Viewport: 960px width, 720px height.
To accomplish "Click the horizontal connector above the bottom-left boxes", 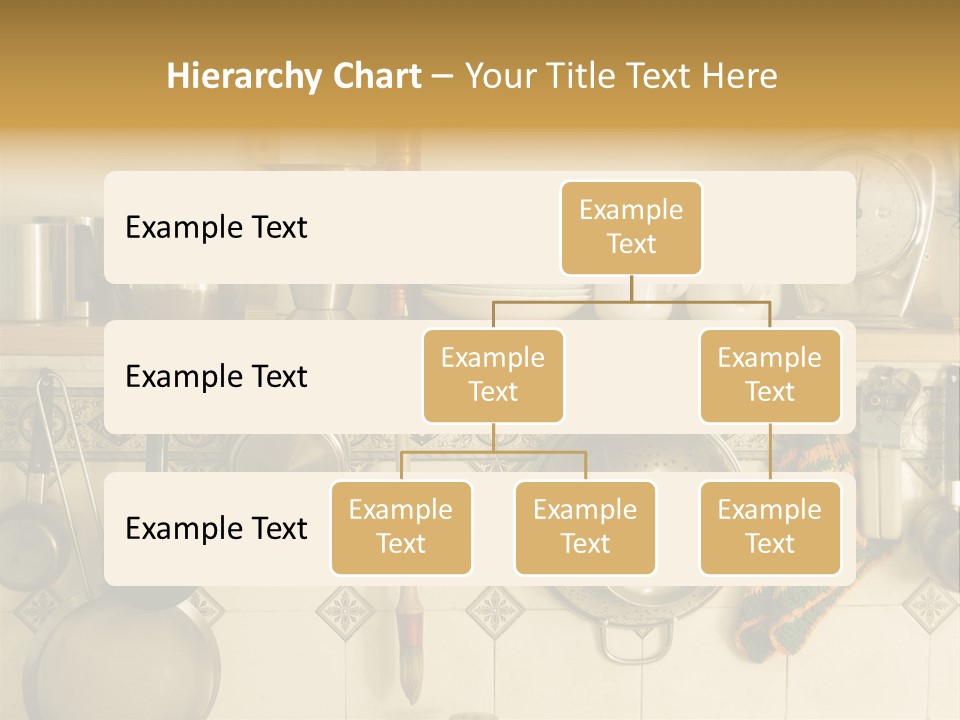I will pyautogui.click(x=493, y=452).
